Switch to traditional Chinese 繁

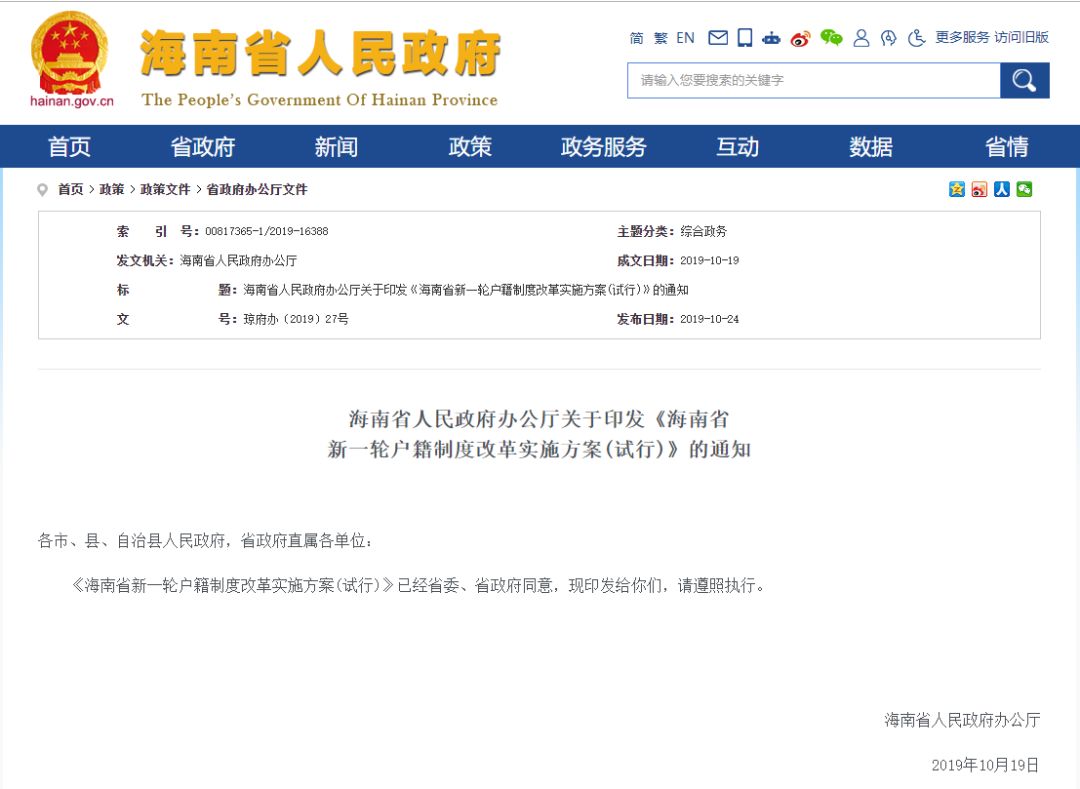(x=661, y=38)
